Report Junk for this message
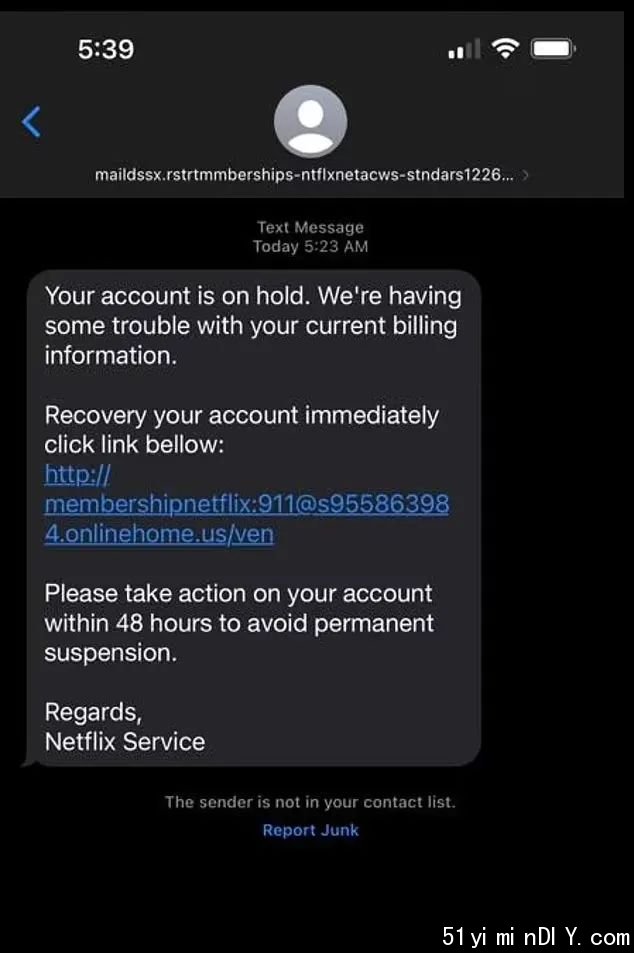 [x=311, y=830]
